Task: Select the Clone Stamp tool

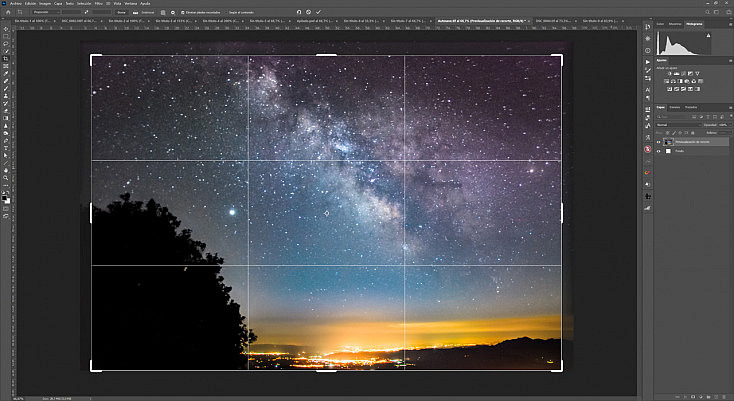Action: pos(6,96)
